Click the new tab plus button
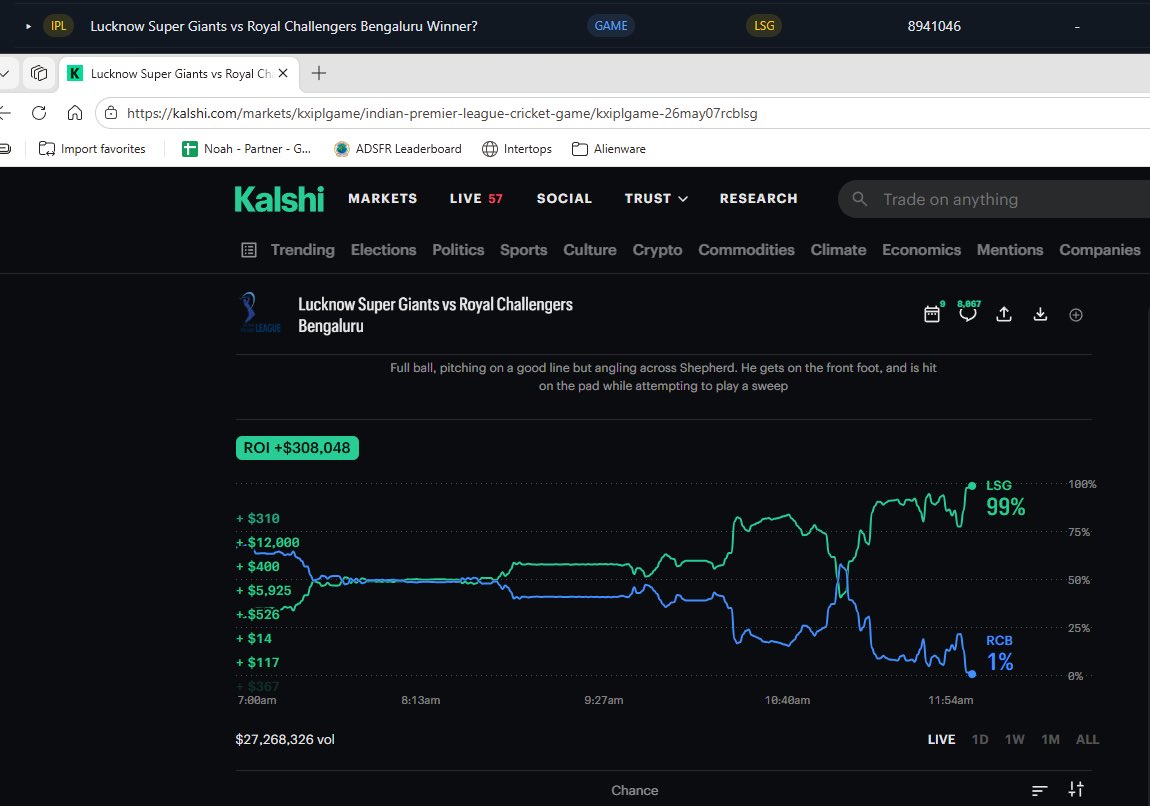Image resolution: width=1150 pixels, height=806 pixels. pyautogui.click(x=318, y=73)
